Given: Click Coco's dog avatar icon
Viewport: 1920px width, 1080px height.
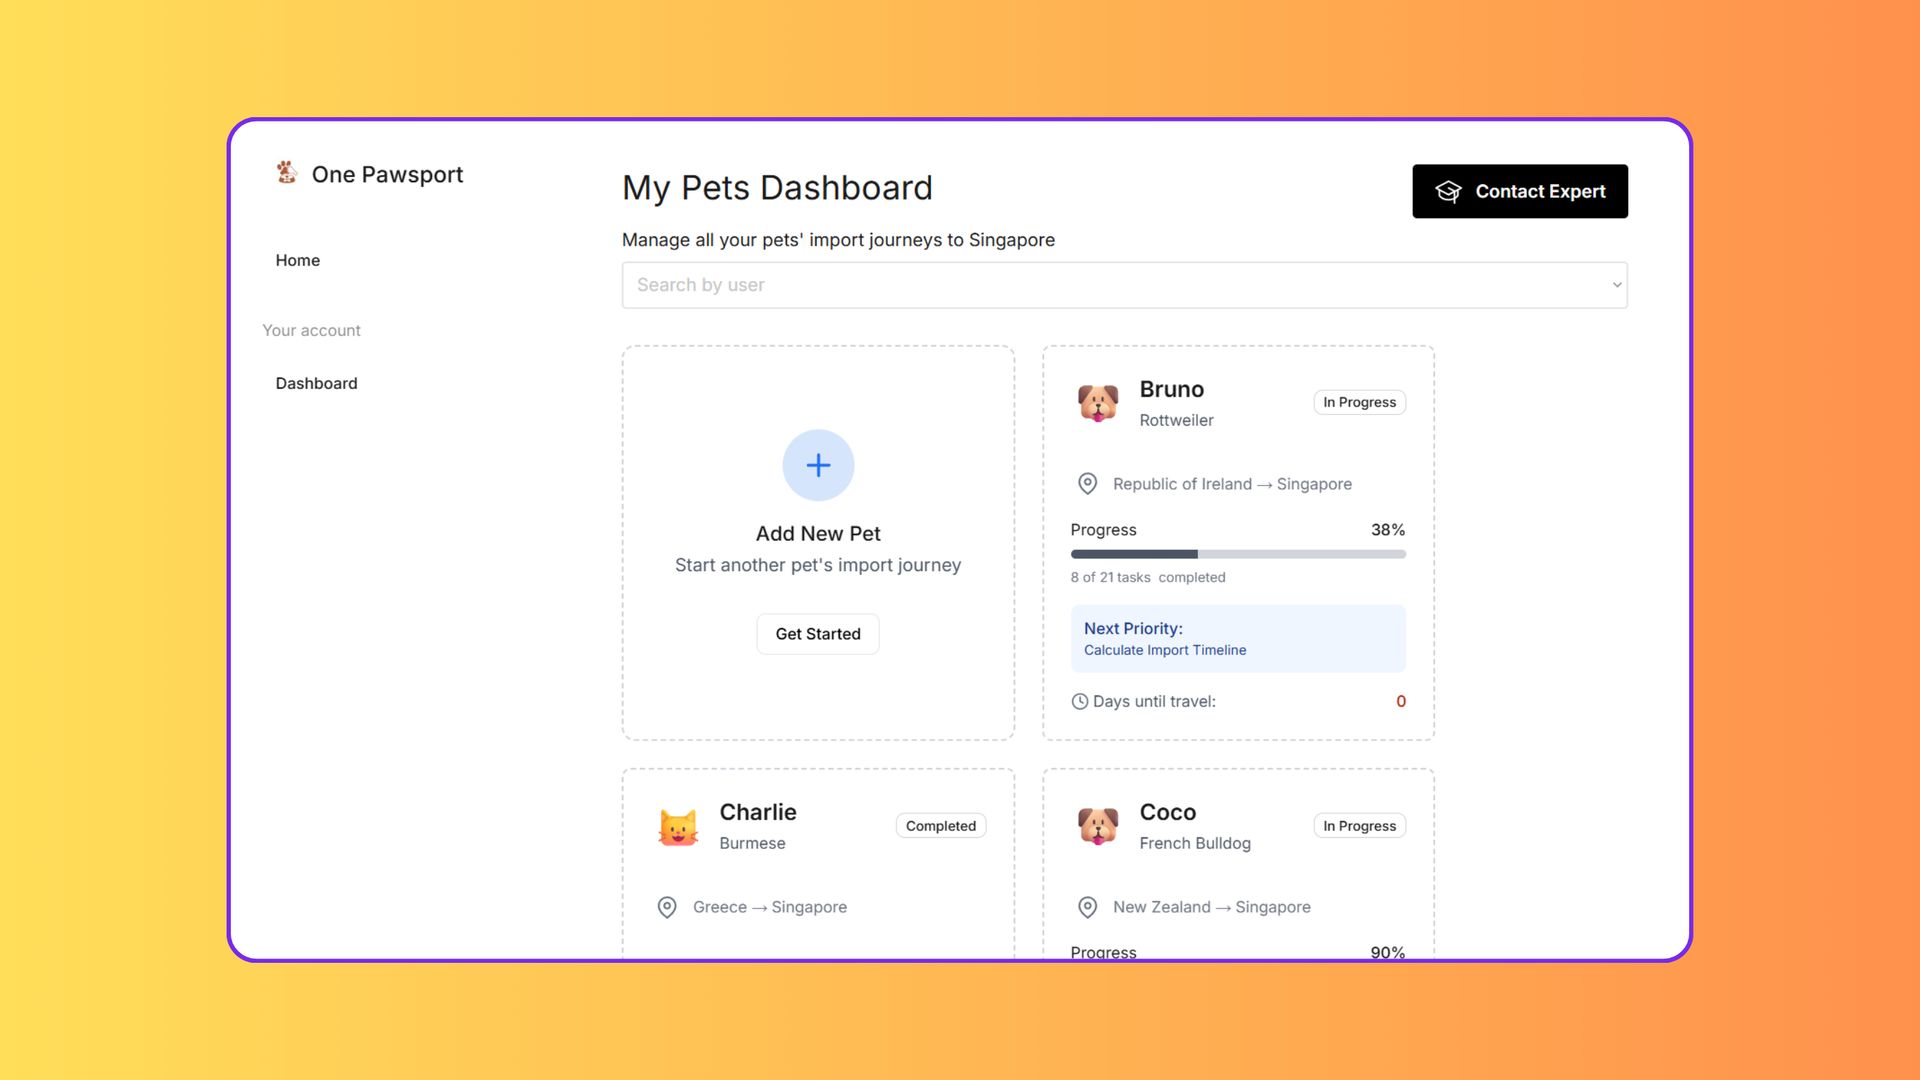Looking at the screenshot, I should click(1098, 827).
